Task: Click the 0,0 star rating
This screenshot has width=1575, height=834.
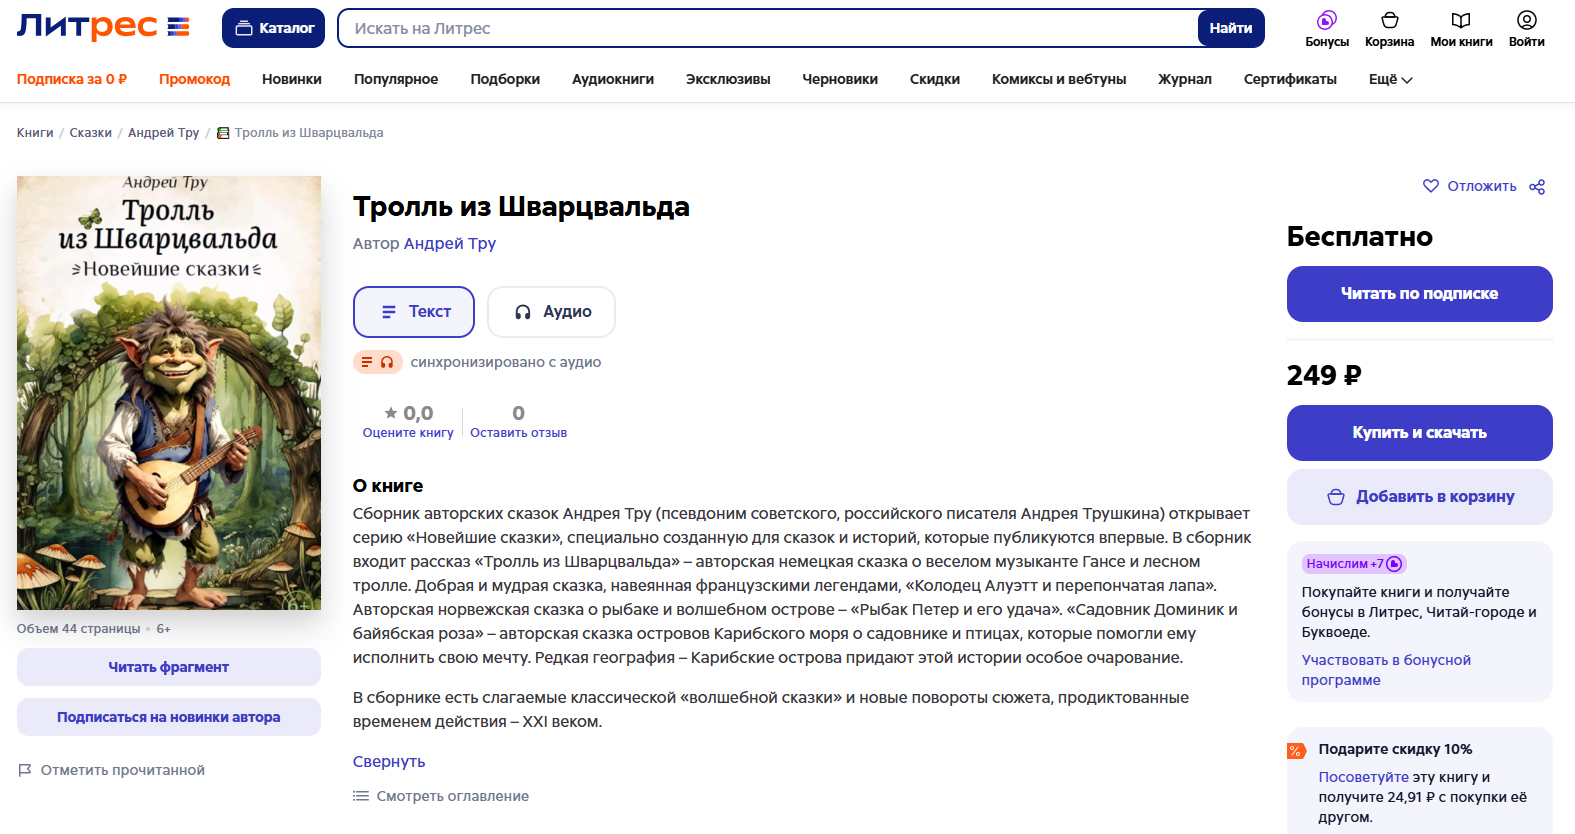Action: click(x=408, y=413)
